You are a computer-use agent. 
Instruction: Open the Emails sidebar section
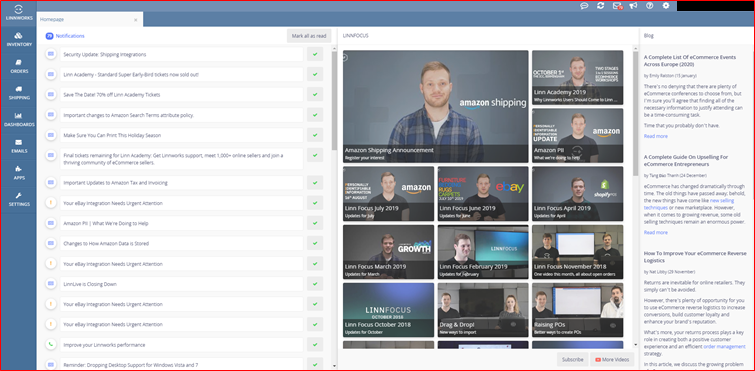click(18, 146)
